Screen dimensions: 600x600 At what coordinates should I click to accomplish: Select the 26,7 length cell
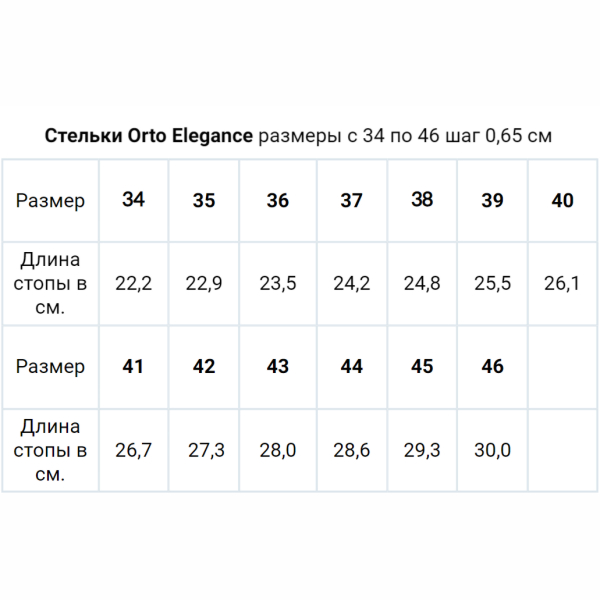[x=133, y=450]
